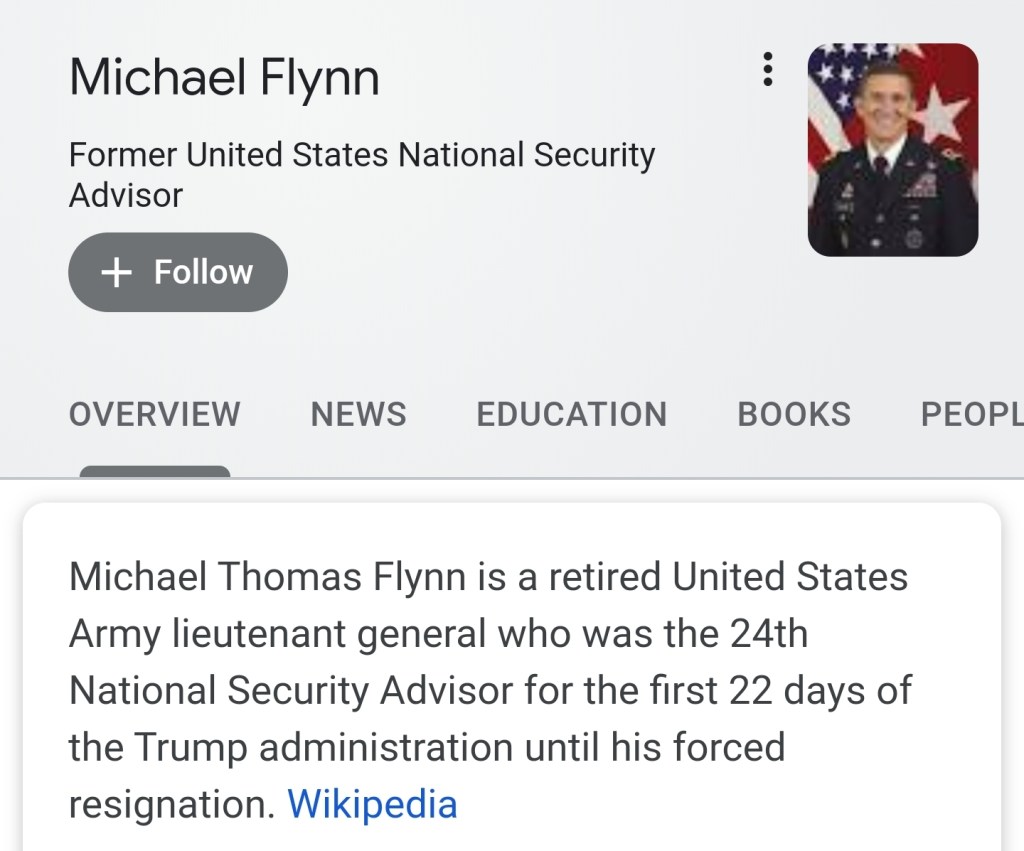Click the Michael Flynn title heading
This screenshot has height=851, width=1024.
(224, 77)
